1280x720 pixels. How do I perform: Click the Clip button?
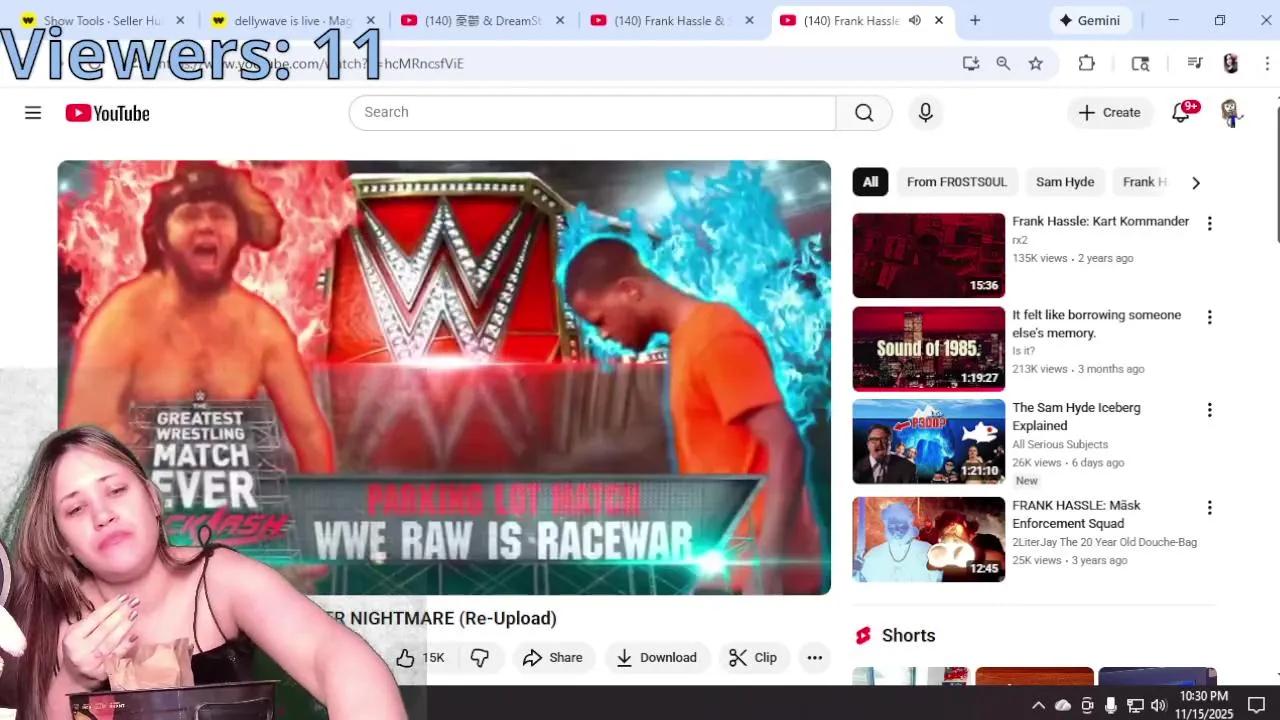tap(753, 657)
